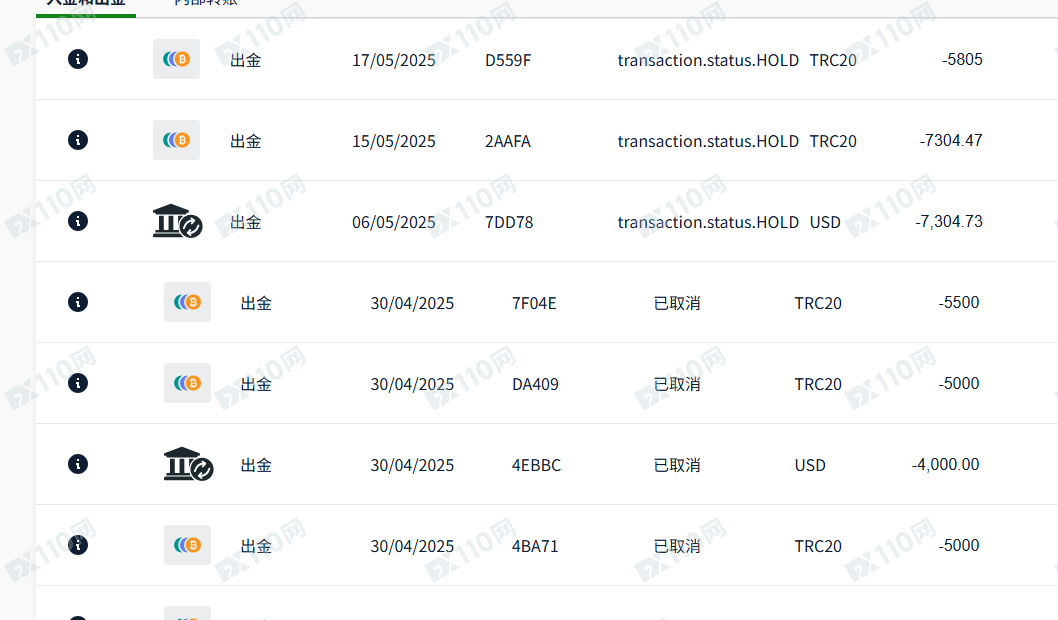
Task: Click 出金 label in 4EBBC row
Action: click(256, 466)
